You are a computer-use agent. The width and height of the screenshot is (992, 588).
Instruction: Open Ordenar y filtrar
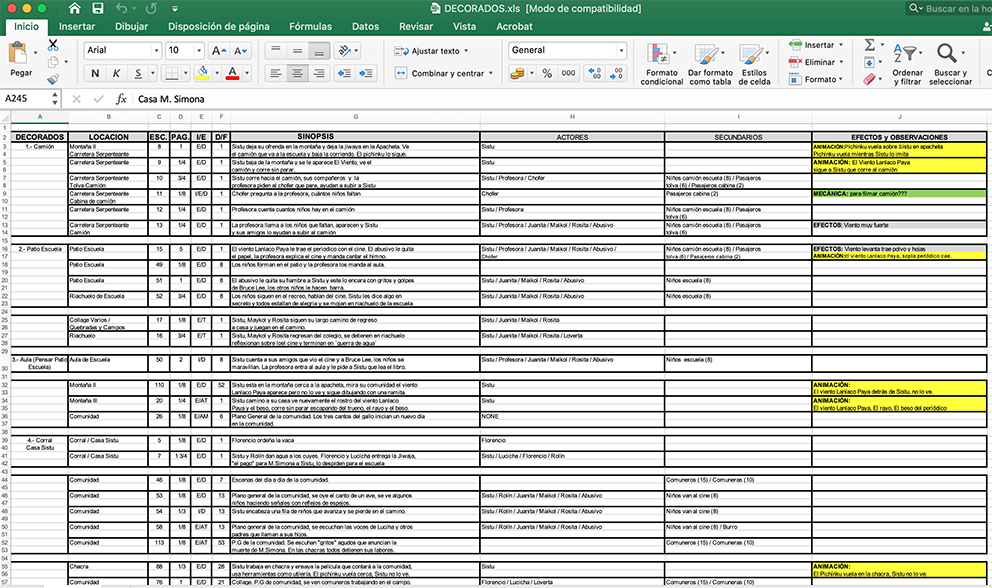coord(908,64)
